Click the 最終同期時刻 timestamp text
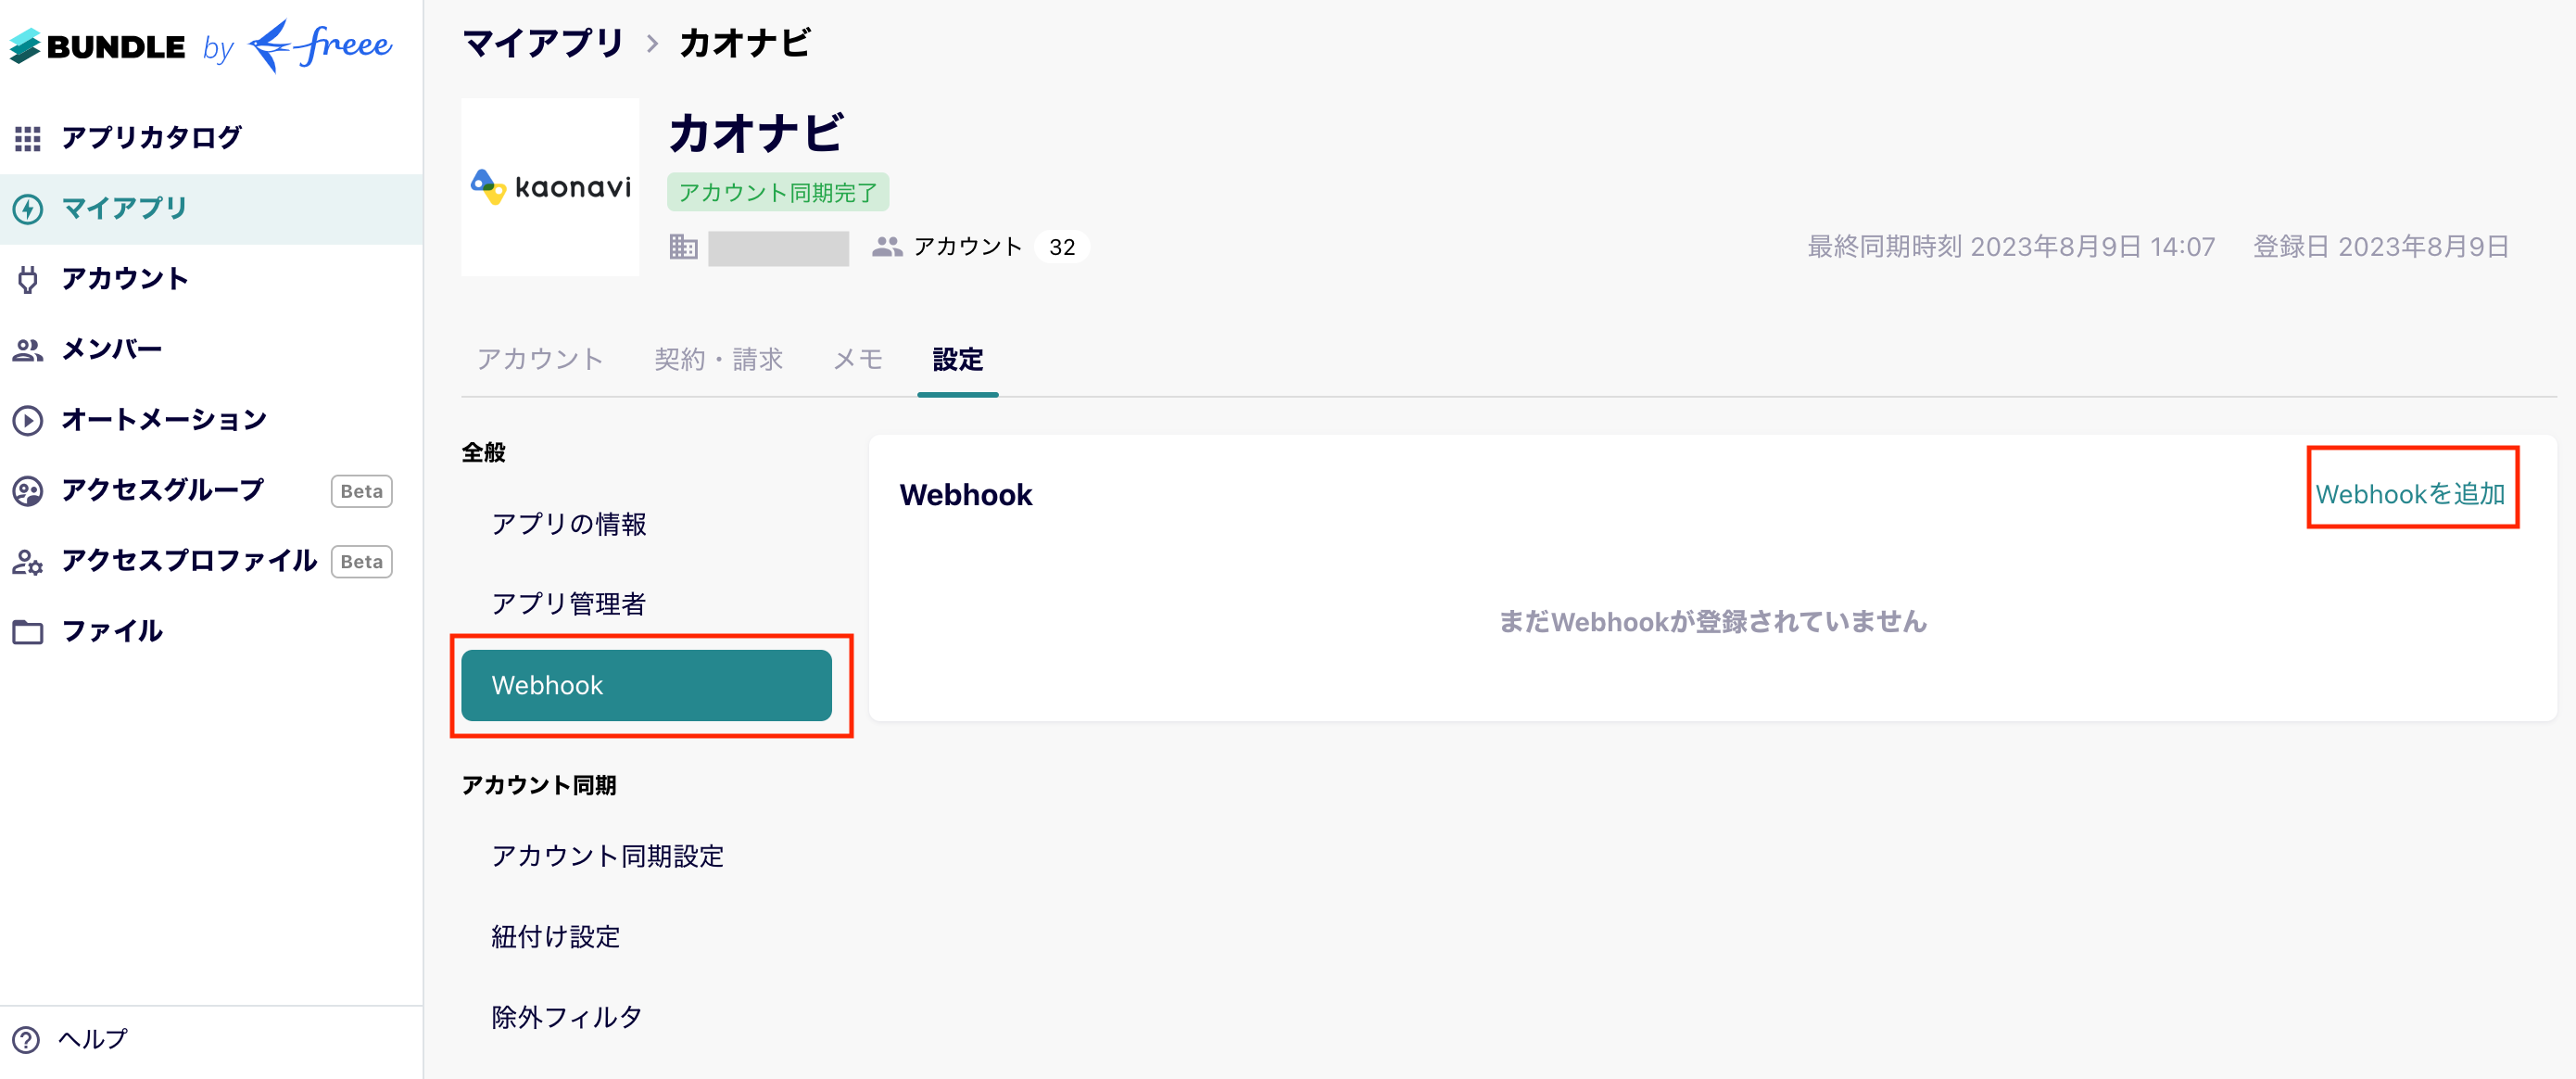Image resolution: width=2576 pixels, height=1079 pixels. (x=2011, y=247)
